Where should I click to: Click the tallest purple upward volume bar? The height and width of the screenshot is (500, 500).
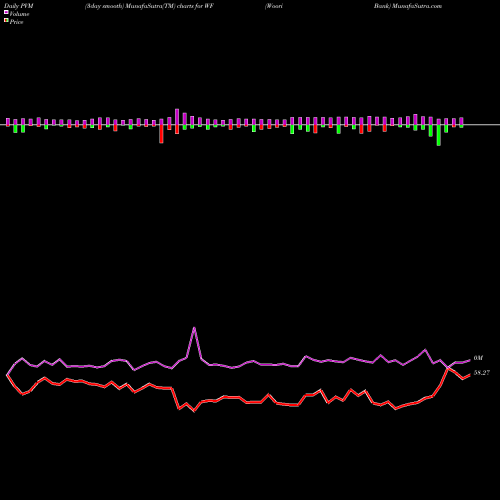coord(177,117)
